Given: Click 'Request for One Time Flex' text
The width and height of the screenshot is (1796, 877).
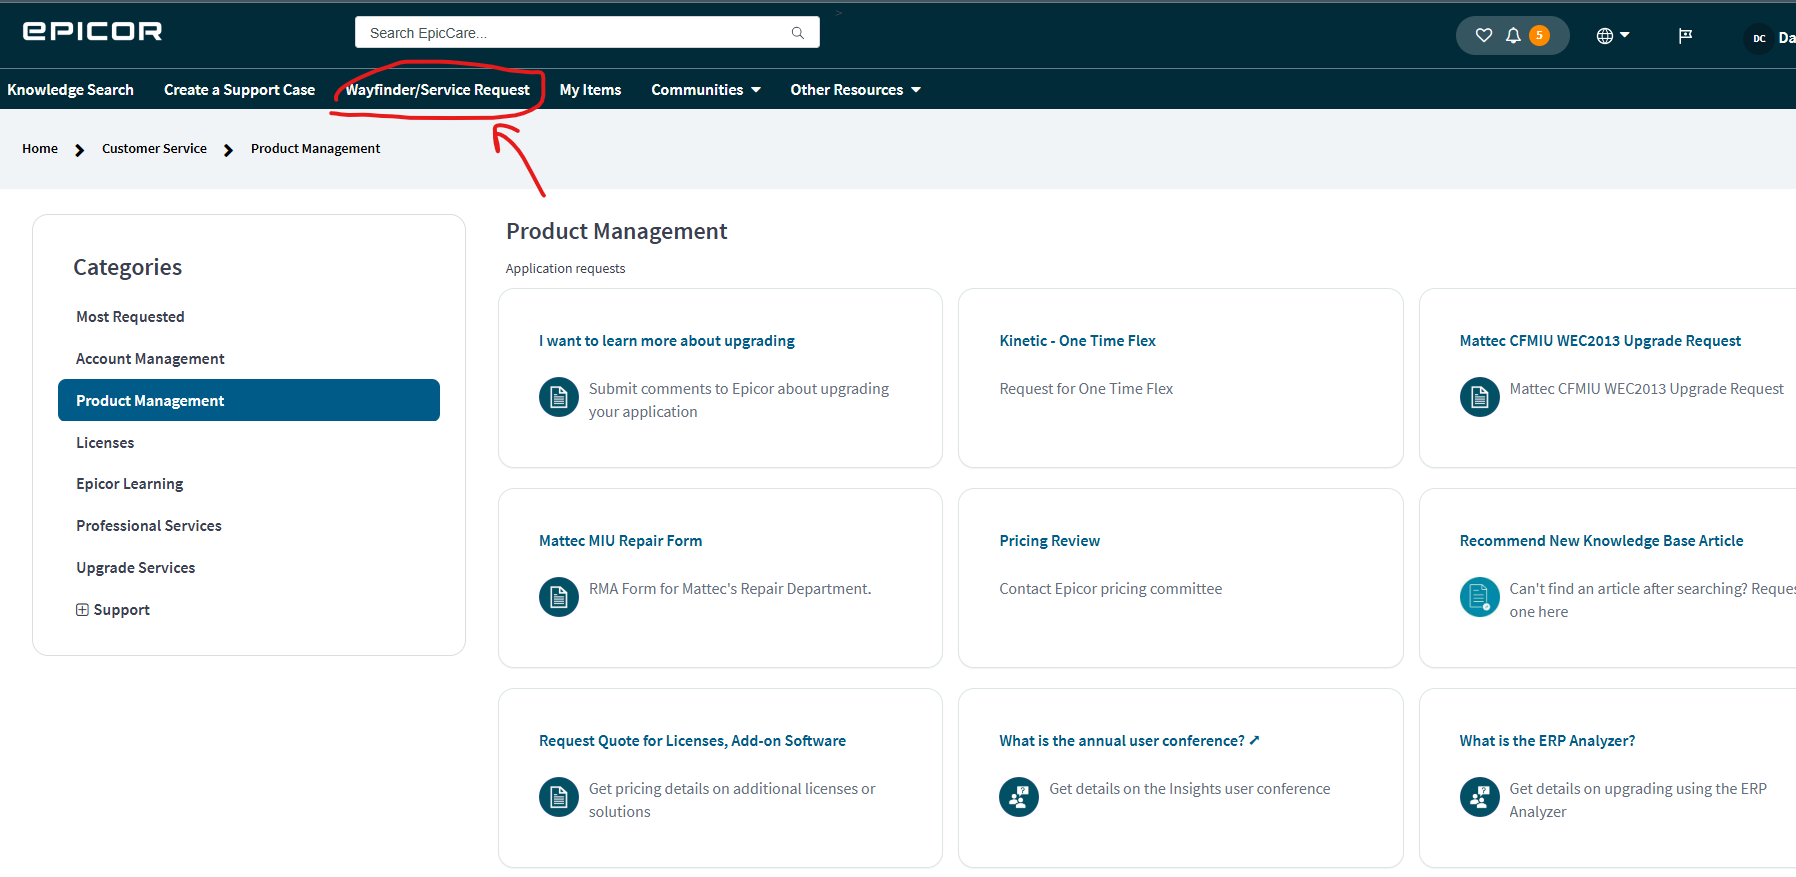Looking at the screenshot, I should tap(1086, 388).
